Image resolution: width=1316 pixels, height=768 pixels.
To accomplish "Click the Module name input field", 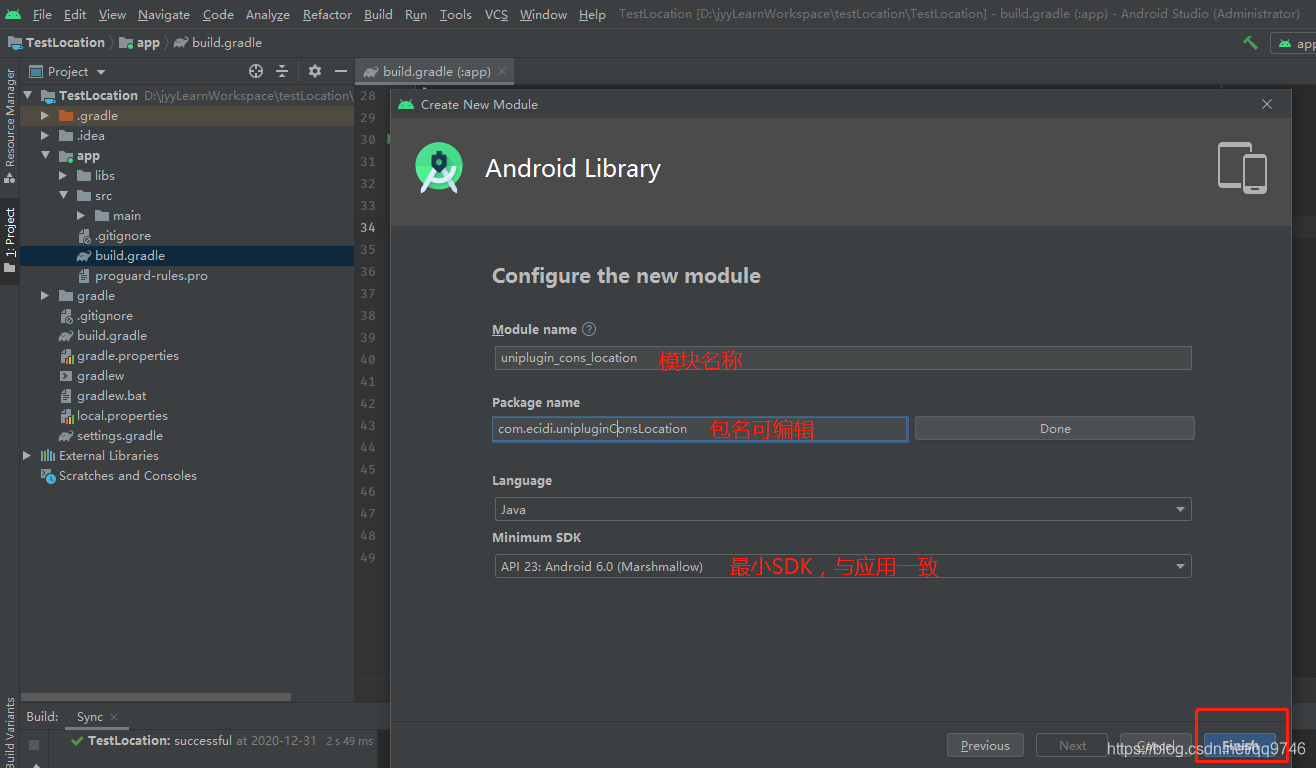I will [x=843, y=358].
